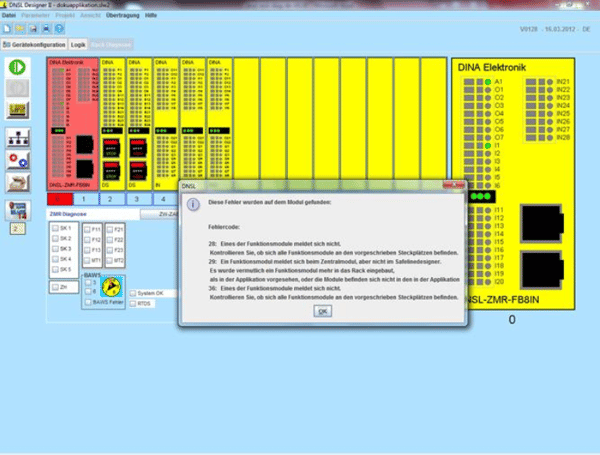This screenshot has height=455, width=600.
Task: Click the print toolbar icon
Action: [44, 28]
